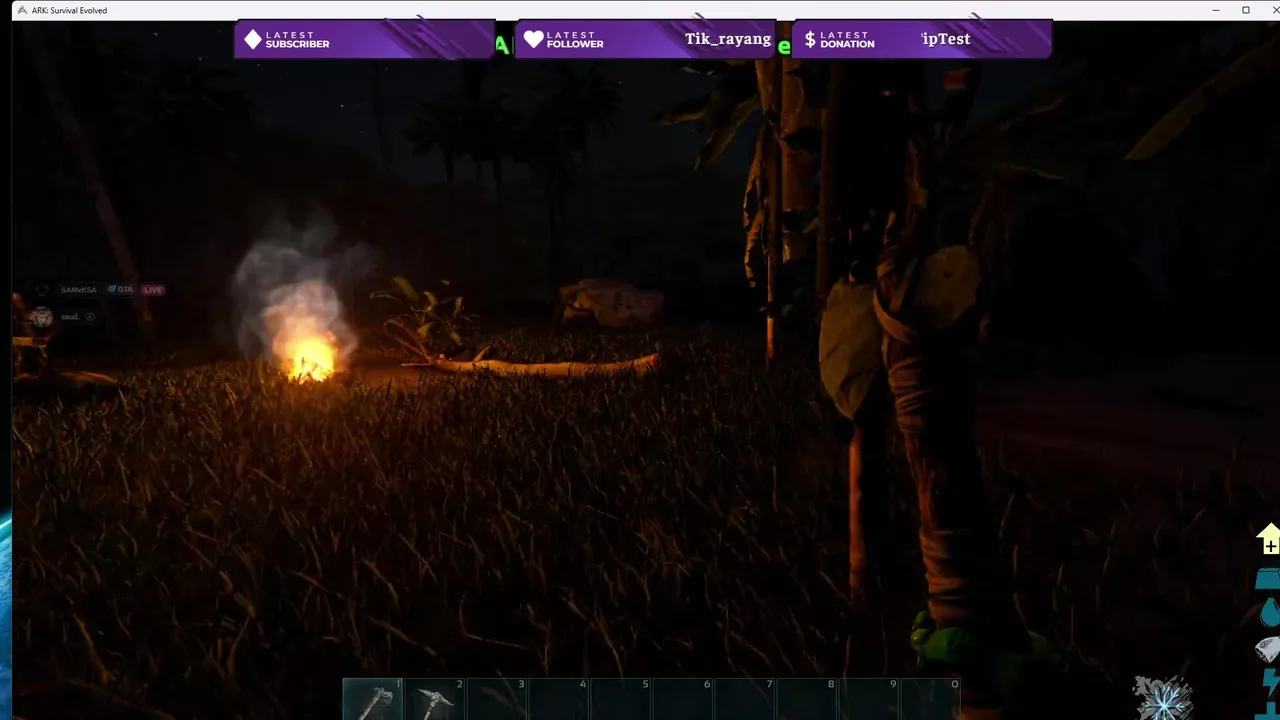1280x720 pixels.
Task: Minimize the ARK: Survival Evolved window
Action: (1216, 10)
